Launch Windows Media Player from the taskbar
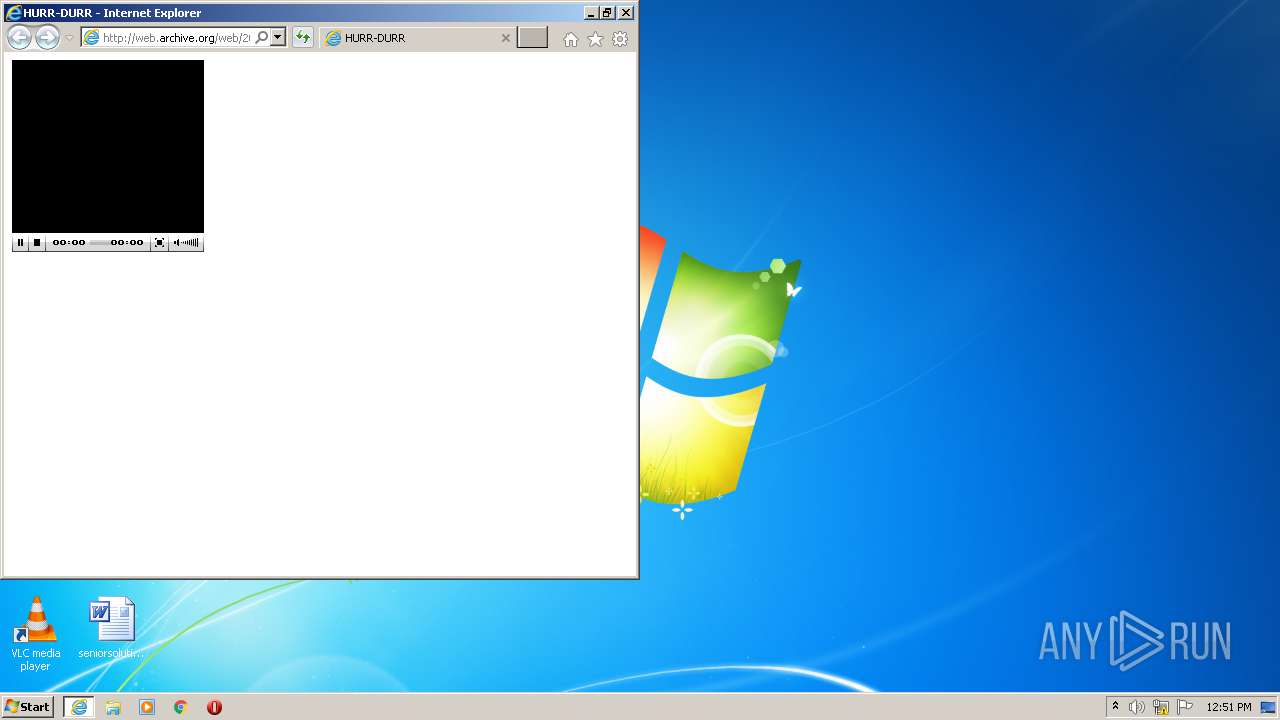1280x720 pixels. 147,707
